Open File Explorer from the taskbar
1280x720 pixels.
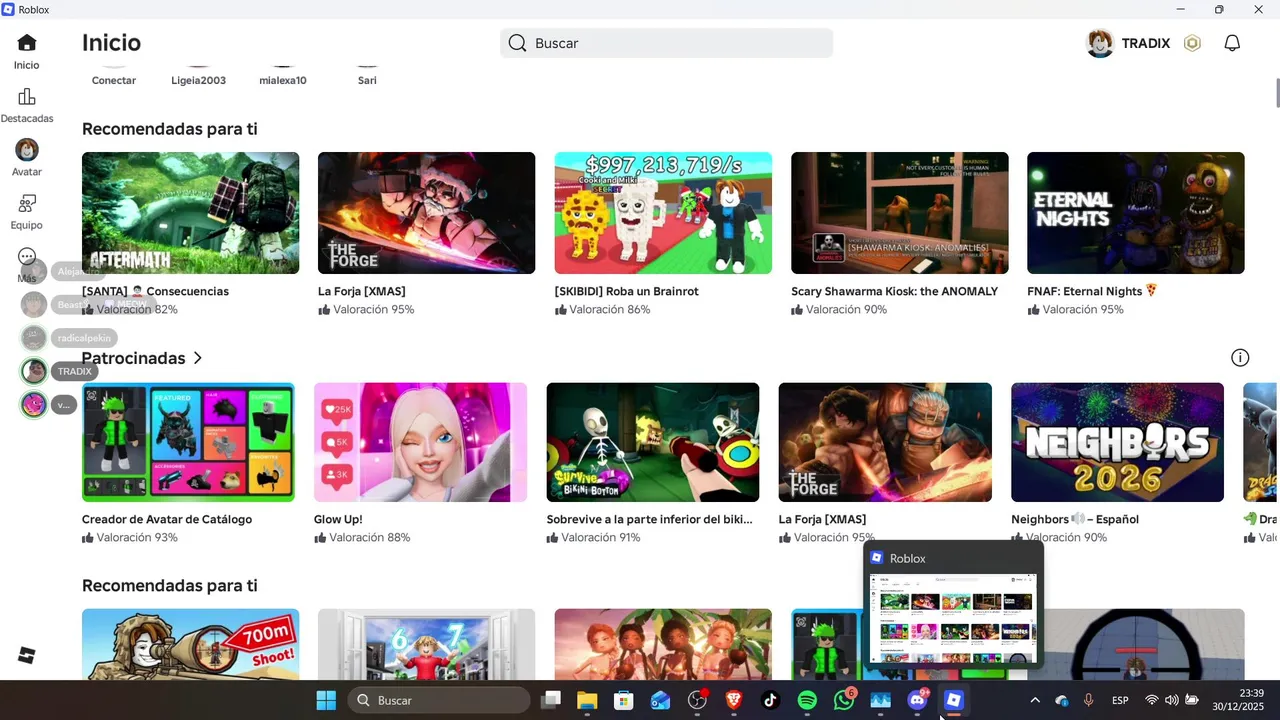pyautogui.click(x=587, y=700)
